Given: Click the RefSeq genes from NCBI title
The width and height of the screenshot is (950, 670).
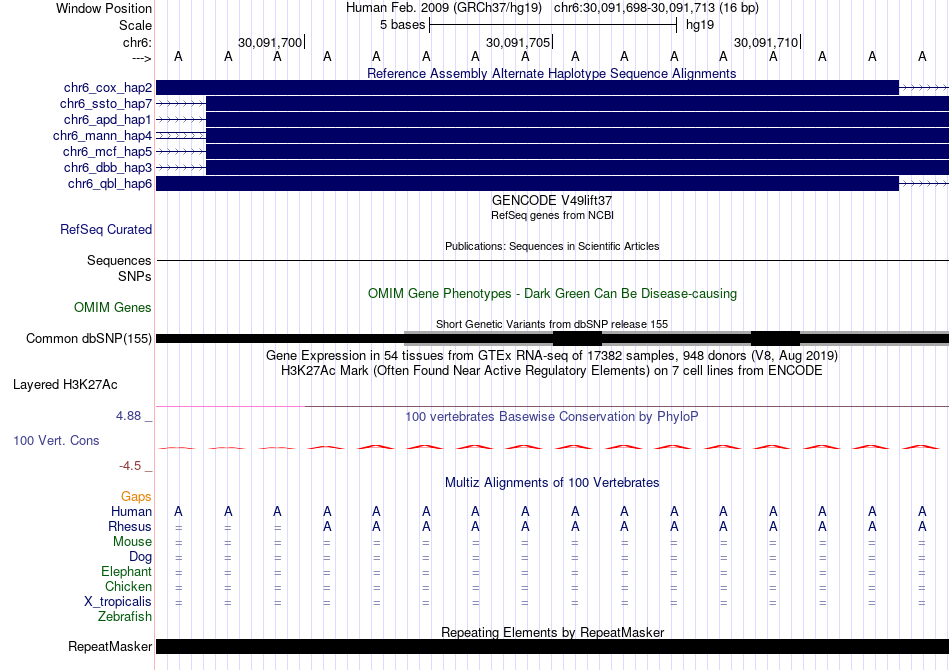Looking at the screenshot, I should pyautogui.click(x=552, y=215).
